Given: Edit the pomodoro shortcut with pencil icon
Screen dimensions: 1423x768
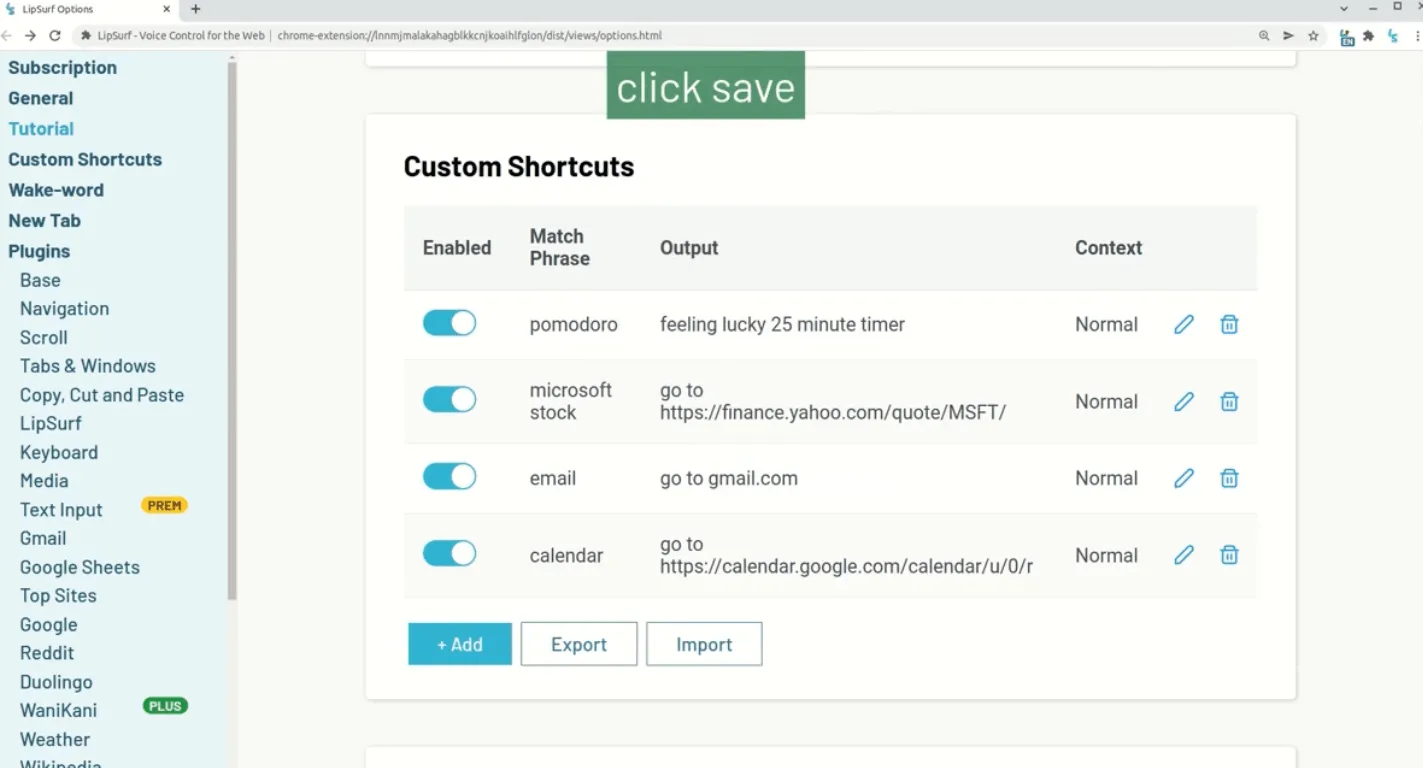Looking at the screenshot, I should pos(1184,324).
